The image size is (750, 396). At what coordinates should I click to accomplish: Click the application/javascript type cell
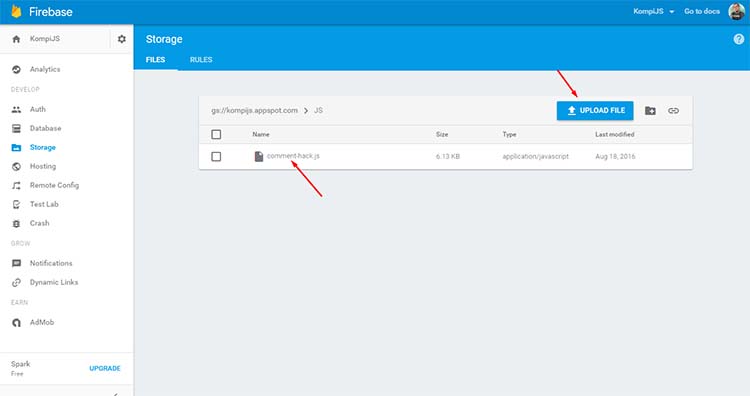(536, 156)
